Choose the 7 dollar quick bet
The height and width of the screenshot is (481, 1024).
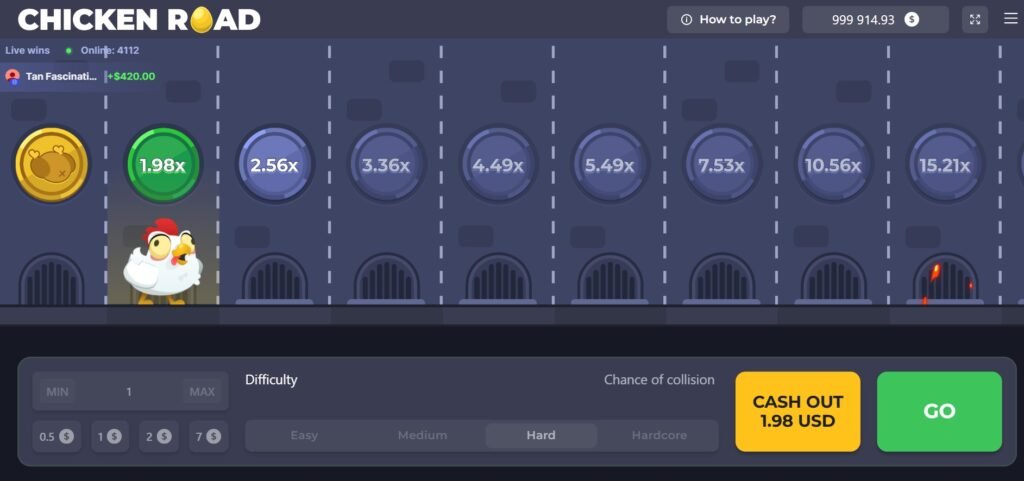[x=206, y=436]
